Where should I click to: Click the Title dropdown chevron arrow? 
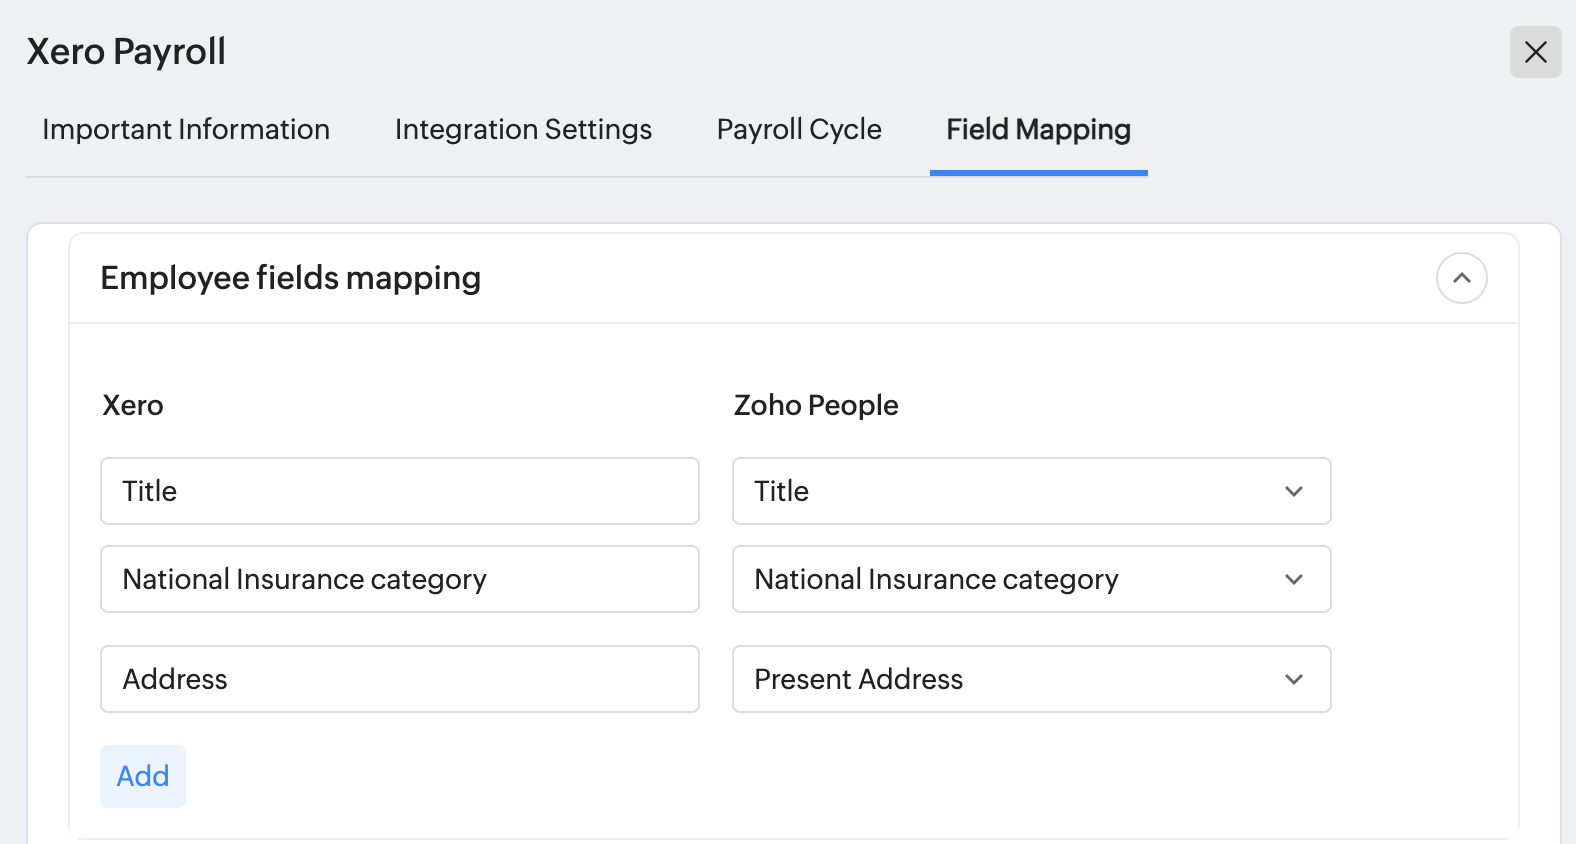point(1293,491)
